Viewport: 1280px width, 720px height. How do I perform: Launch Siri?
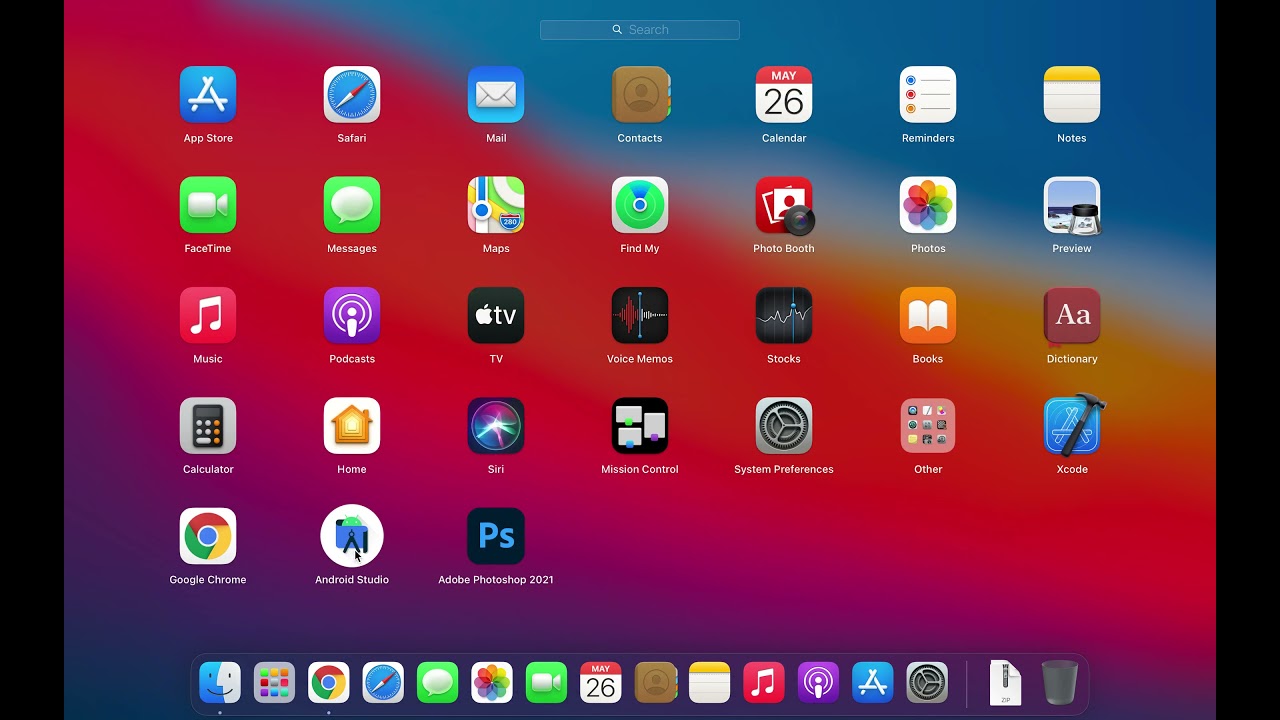tap(496, 426)
